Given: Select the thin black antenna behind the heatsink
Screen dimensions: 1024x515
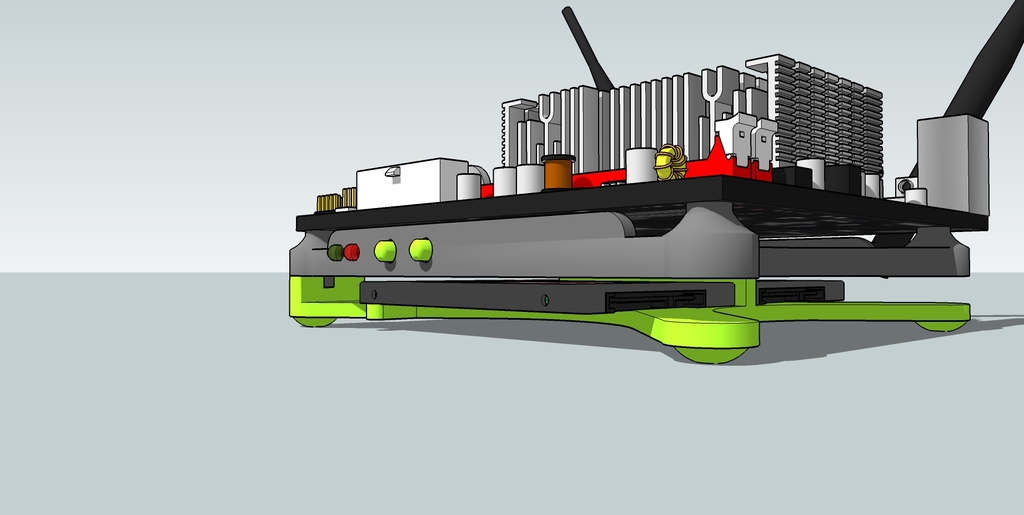Looking at the screenshot, I should pos(588,48).
